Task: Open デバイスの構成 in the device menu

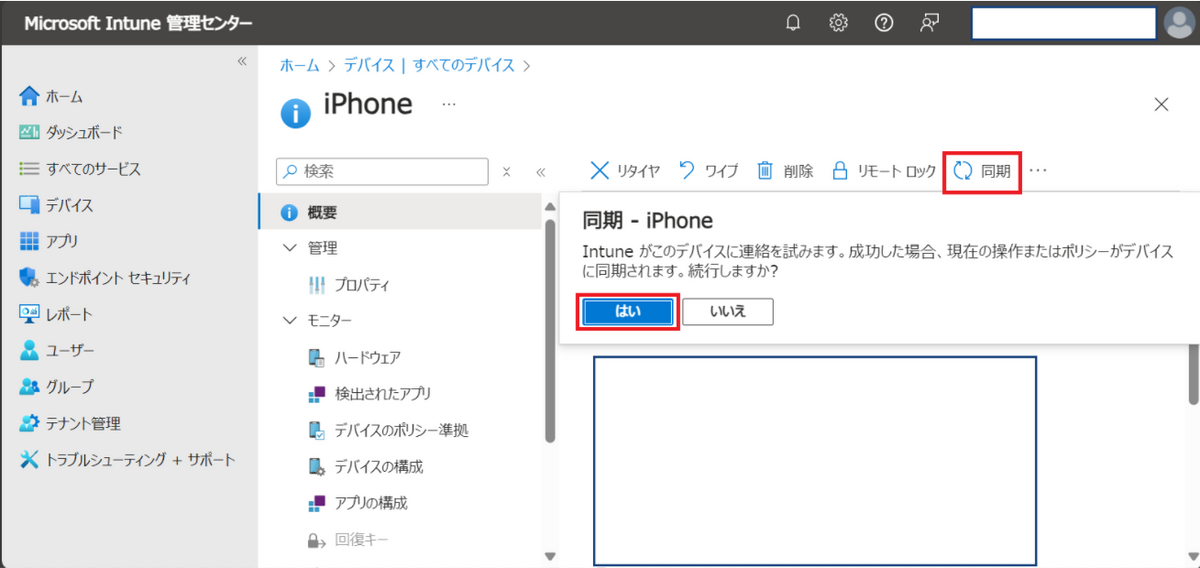Action: pyautogui.click(x=365, y=467)
